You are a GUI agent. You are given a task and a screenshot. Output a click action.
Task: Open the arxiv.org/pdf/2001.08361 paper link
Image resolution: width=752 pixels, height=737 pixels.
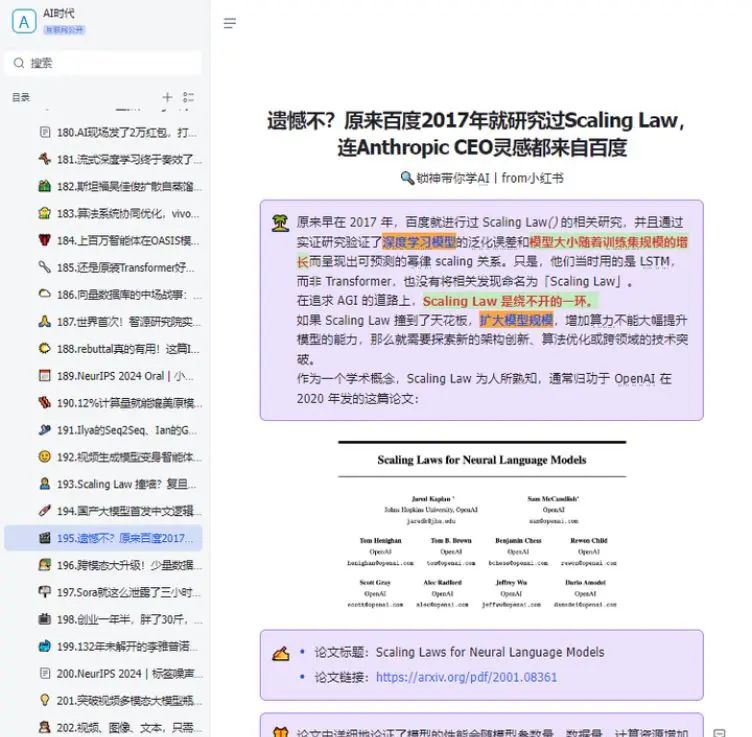[466, 677]
